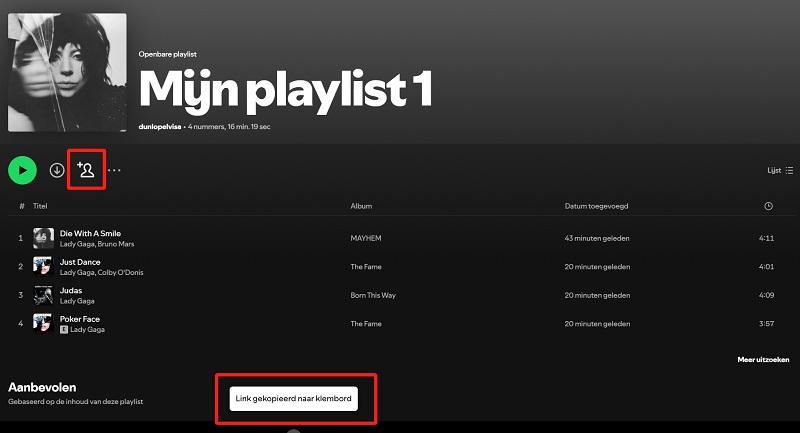Screen dimensions: 800x433
Task: Click the 4 nummers, 16 min. 19 sec text
Action: (x=229, y=126)
